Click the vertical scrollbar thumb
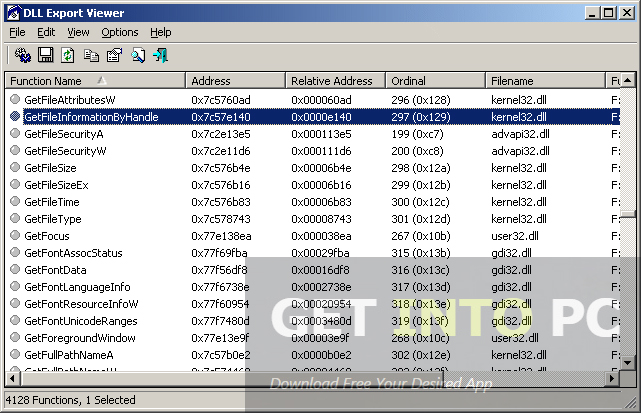 [628, 214]
